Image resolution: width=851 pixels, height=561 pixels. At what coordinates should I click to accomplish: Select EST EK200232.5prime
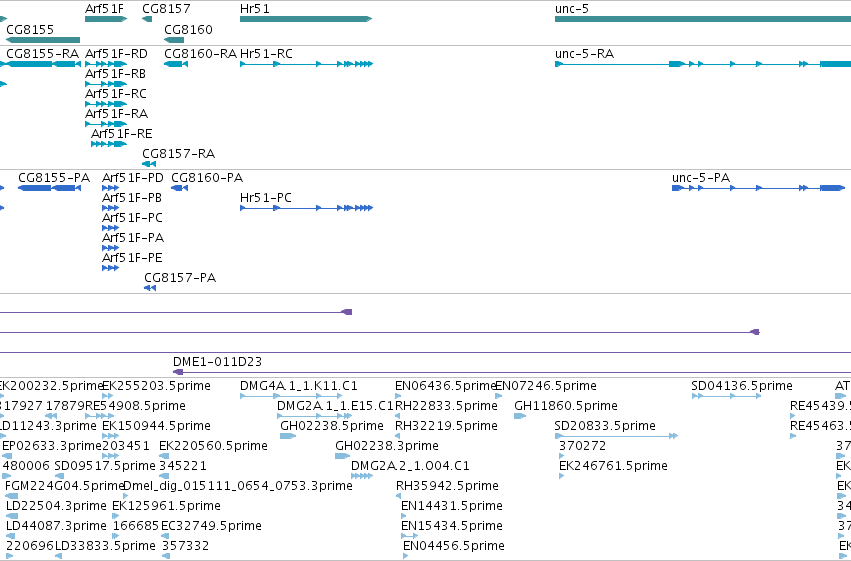2,396
